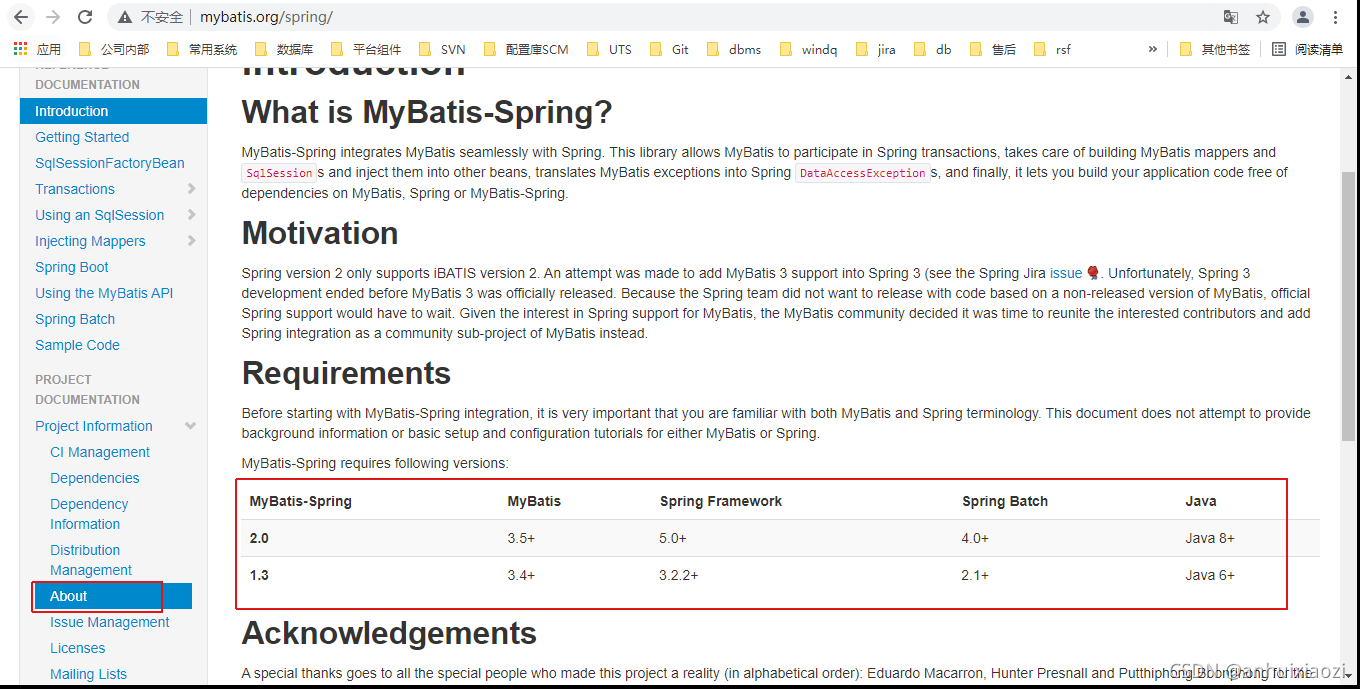Image resolution: width=1360 pixels, height=689 pixels.
Task: Go back to previous page
Action: pyautogui.click(x=21, y=17)
